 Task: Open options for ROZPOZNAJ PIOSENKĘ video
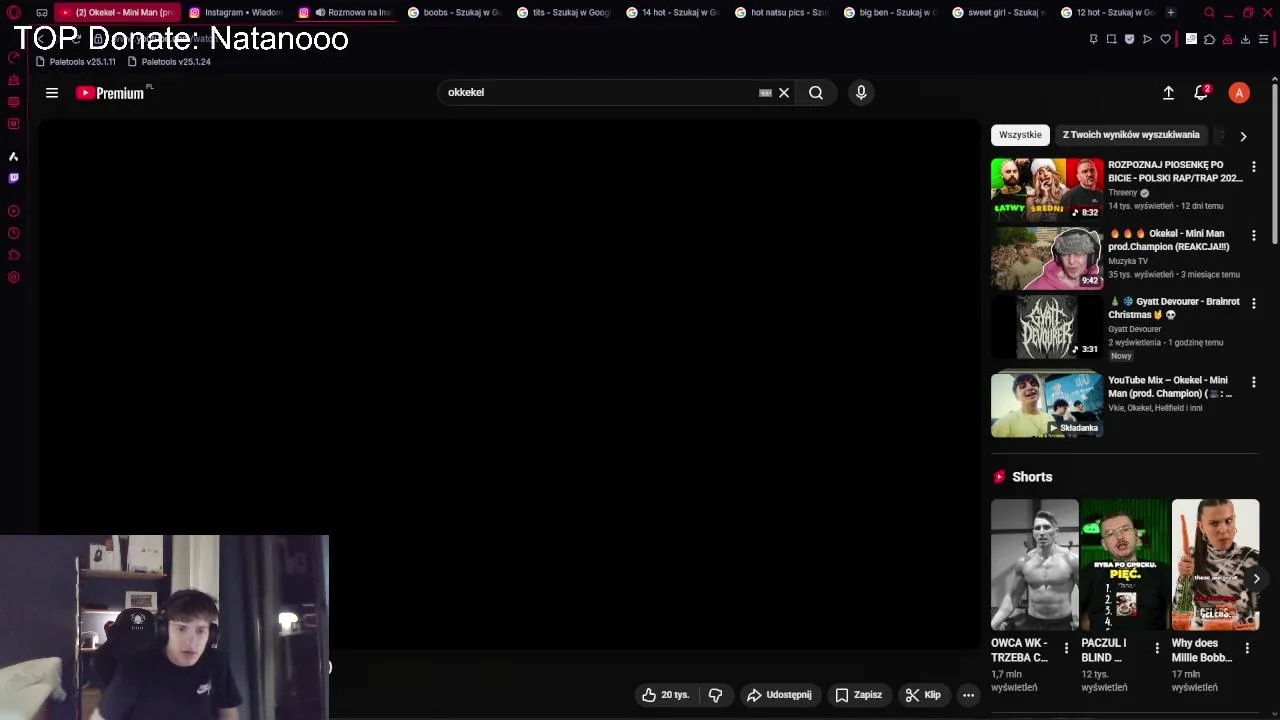pos(1253,167)
